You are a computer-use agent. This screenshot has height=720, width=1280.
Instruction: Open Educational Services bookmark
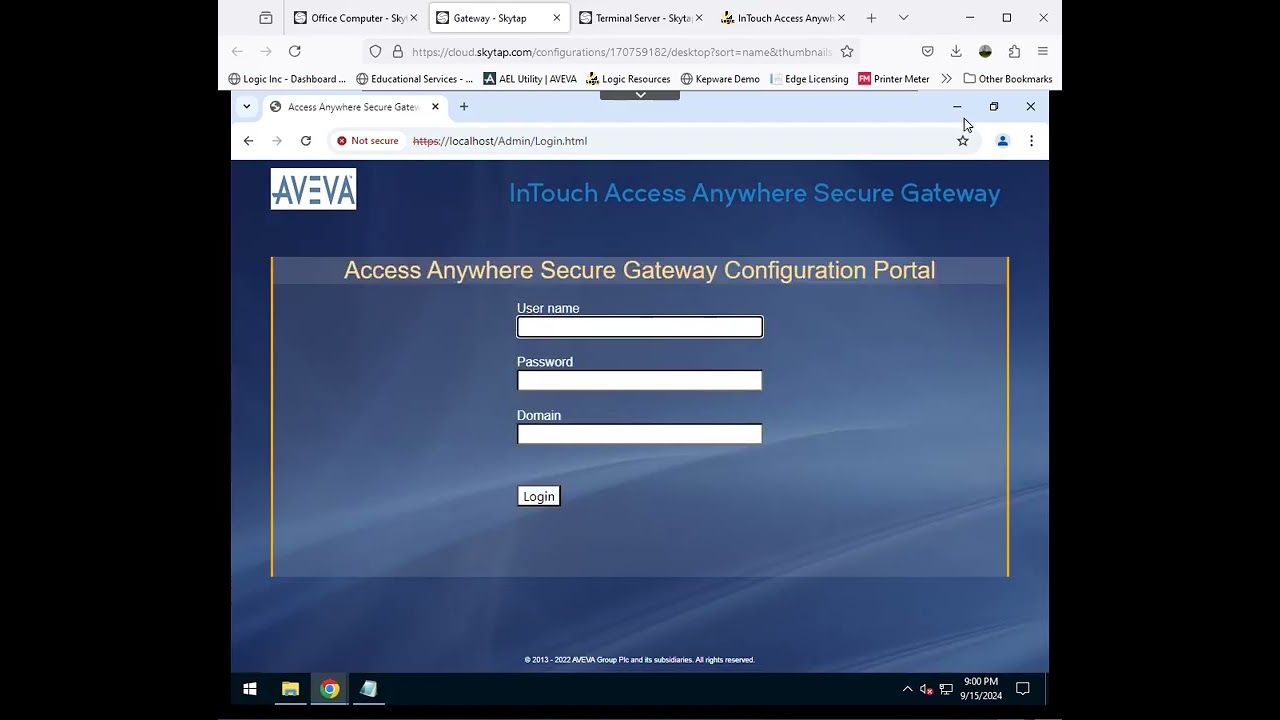415,79
